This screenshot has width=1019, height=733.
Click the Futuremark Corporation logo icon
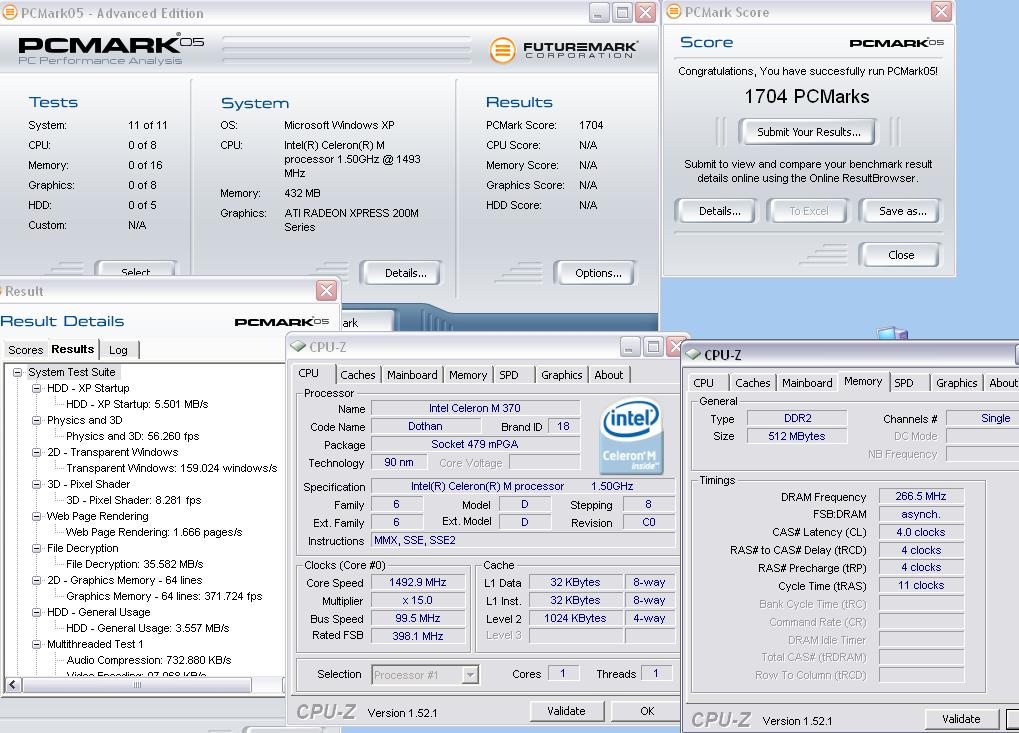502,50
